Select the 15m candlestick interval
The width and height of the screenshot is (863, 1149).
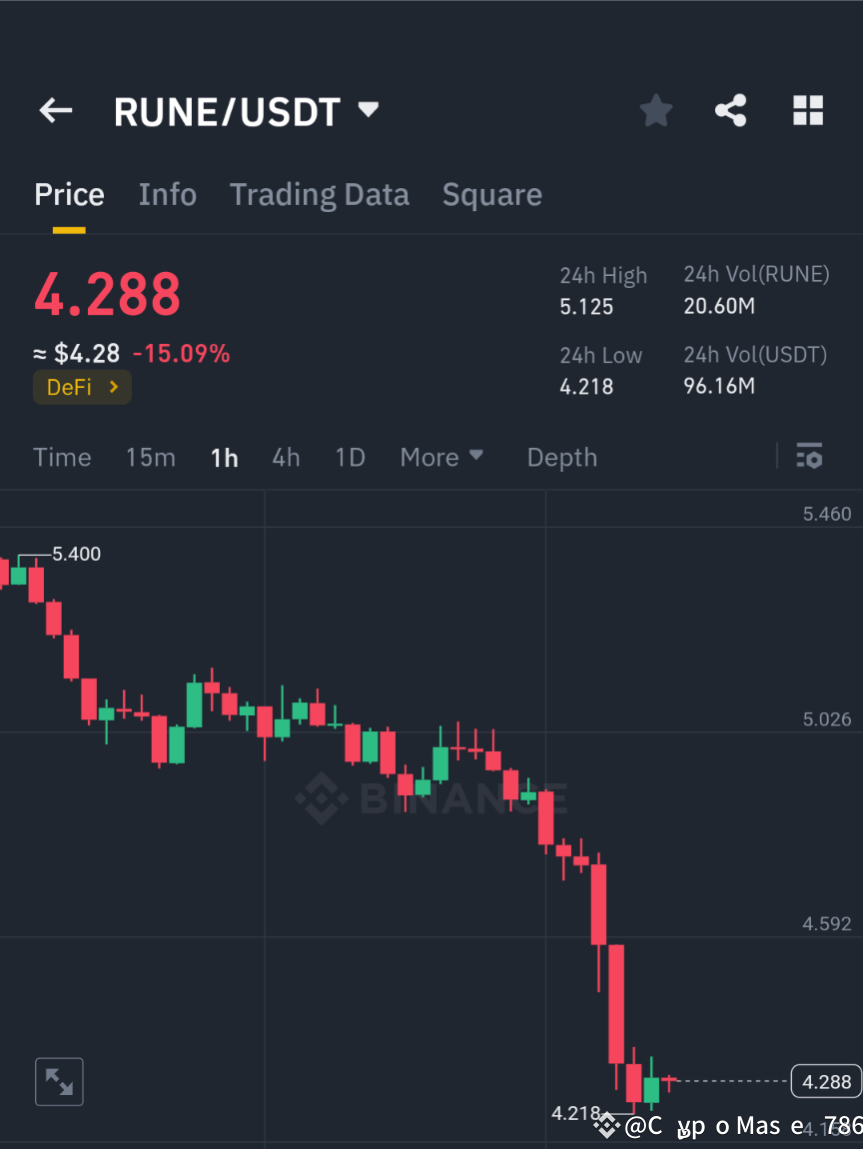pyautogui.click(x=150, y=457)
